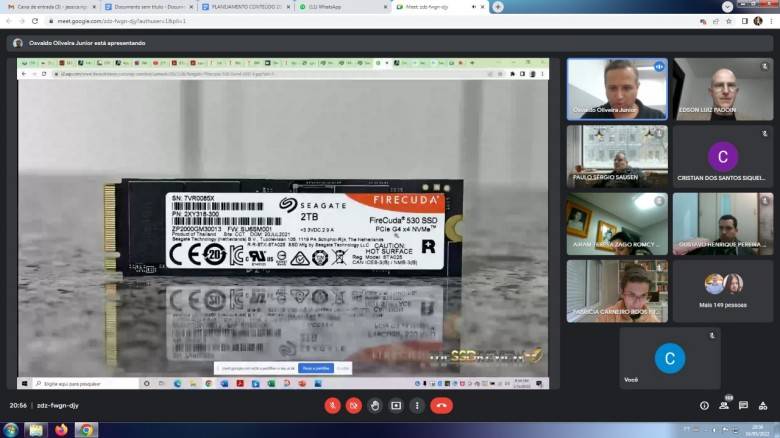Screen dimensions: 780x438
Task: Open a new Chrome tab
Action: (497, 7)
